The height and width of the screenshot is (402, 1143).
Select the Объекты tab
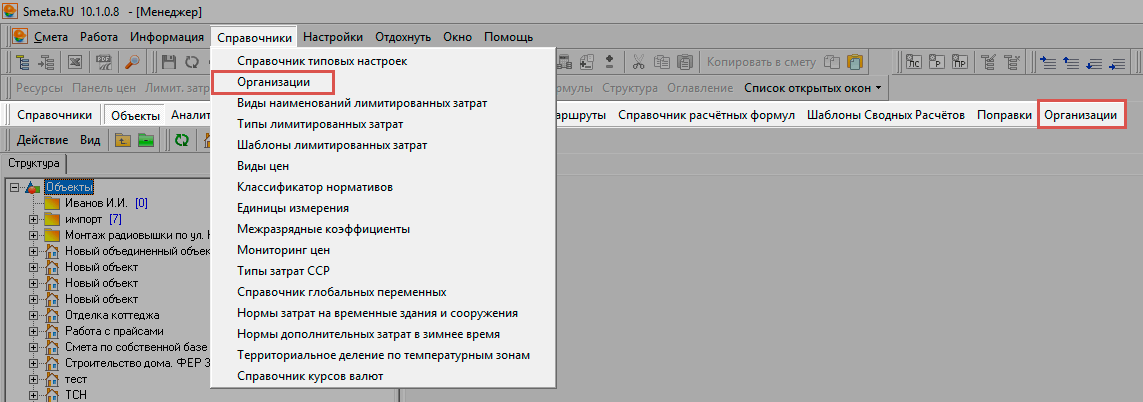click(136, 115)
